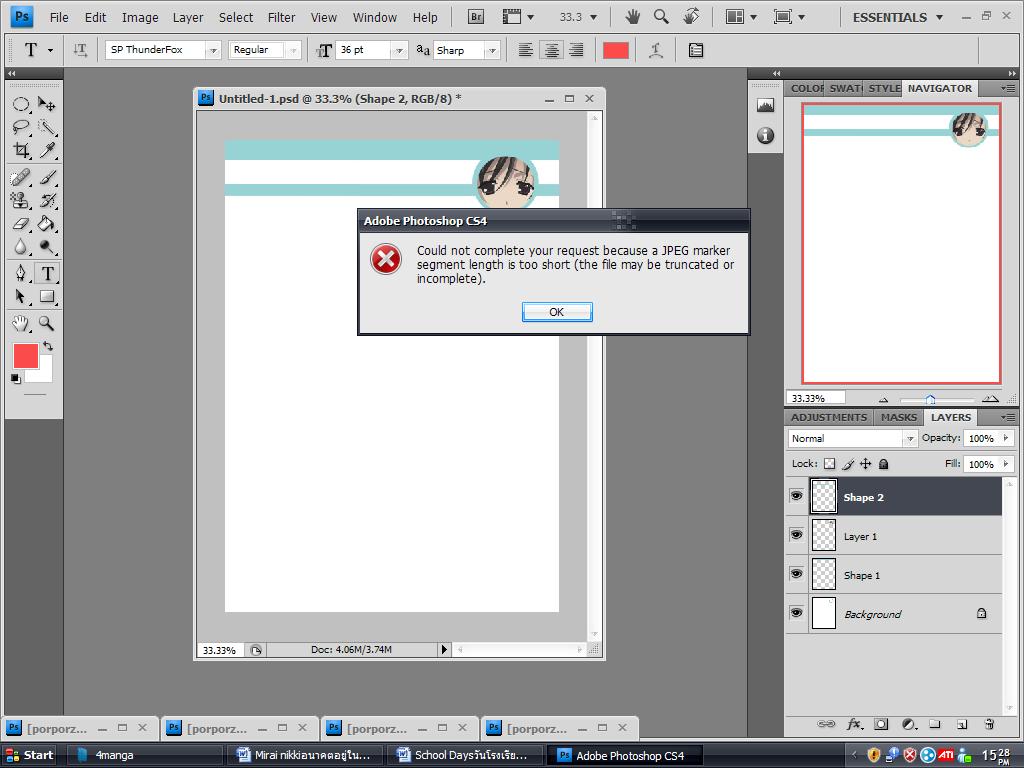
Task: Open the Image menu
Action: click(140, 18)
